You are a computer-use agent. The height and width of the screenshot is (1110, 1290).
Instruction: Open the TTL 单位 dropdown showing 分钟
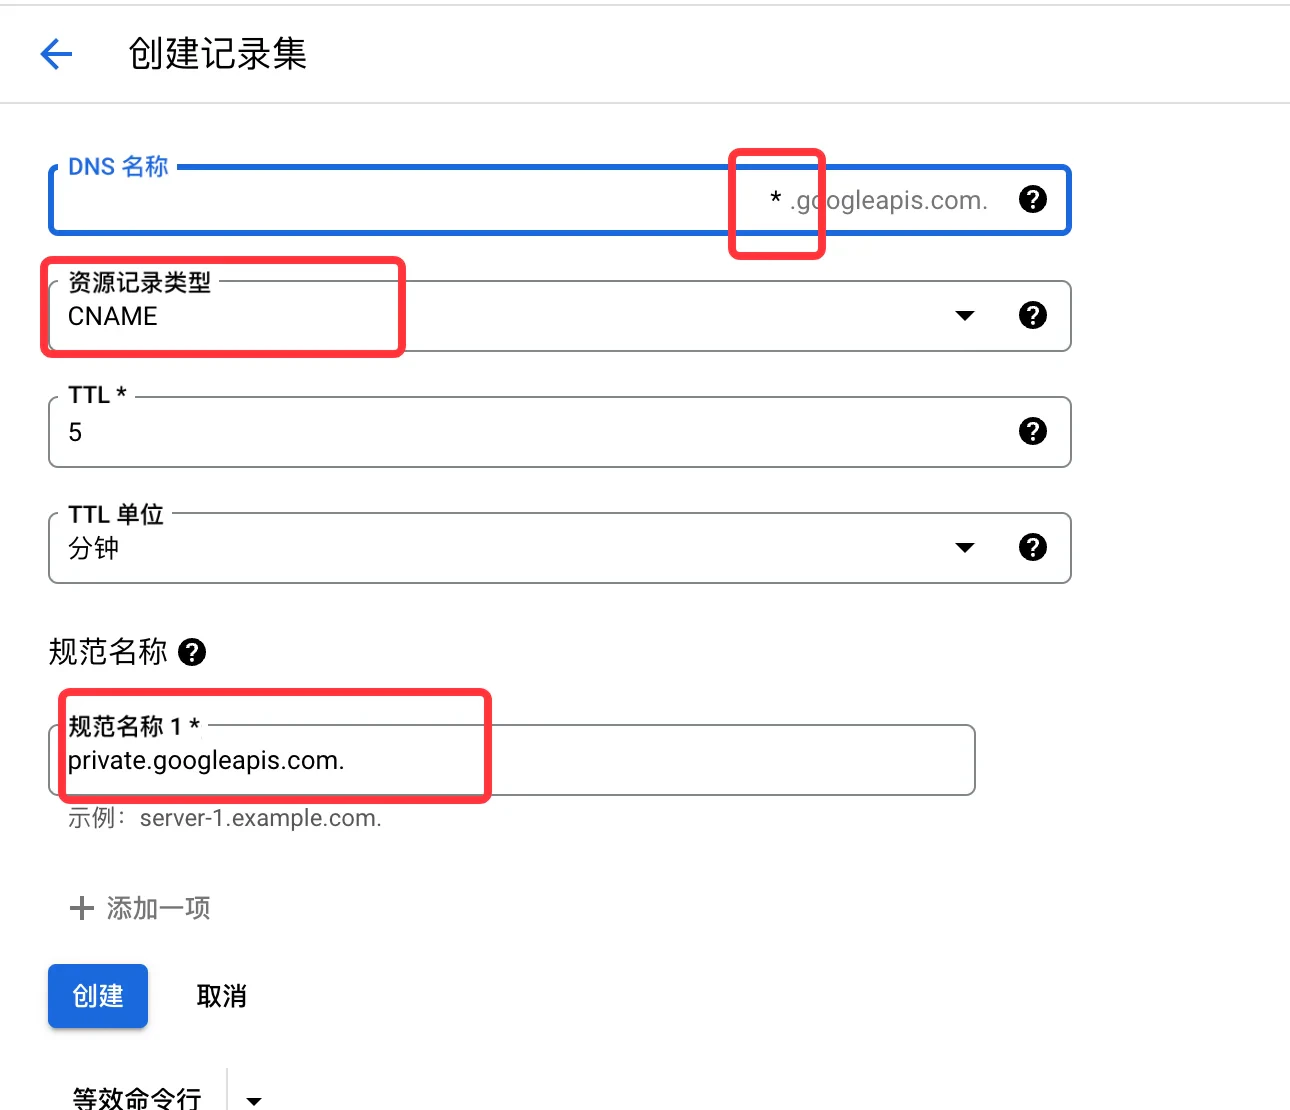560,548
